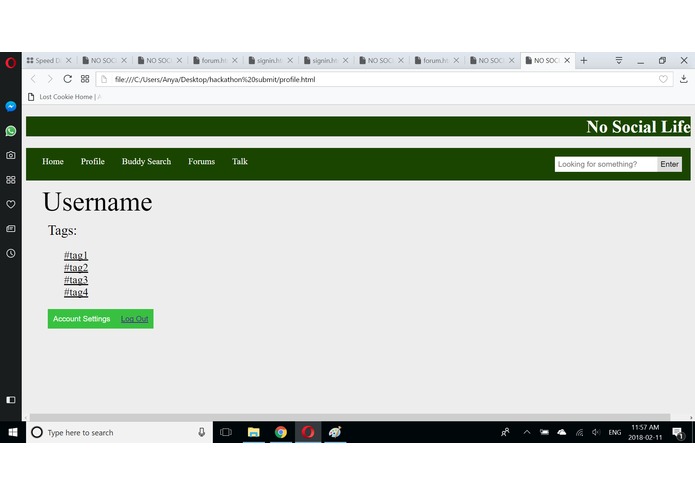Add page to bookmarks with heart icon
The image size is (695, 494).
(x=663, y=79)
